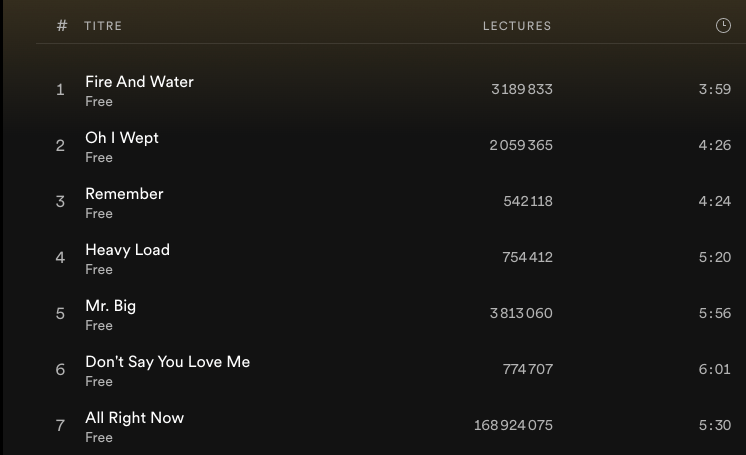This screenshot has height=455, width=746.
Task: Select the track Mr. Big
Action: pyautogui.click(x=110, y=306)
